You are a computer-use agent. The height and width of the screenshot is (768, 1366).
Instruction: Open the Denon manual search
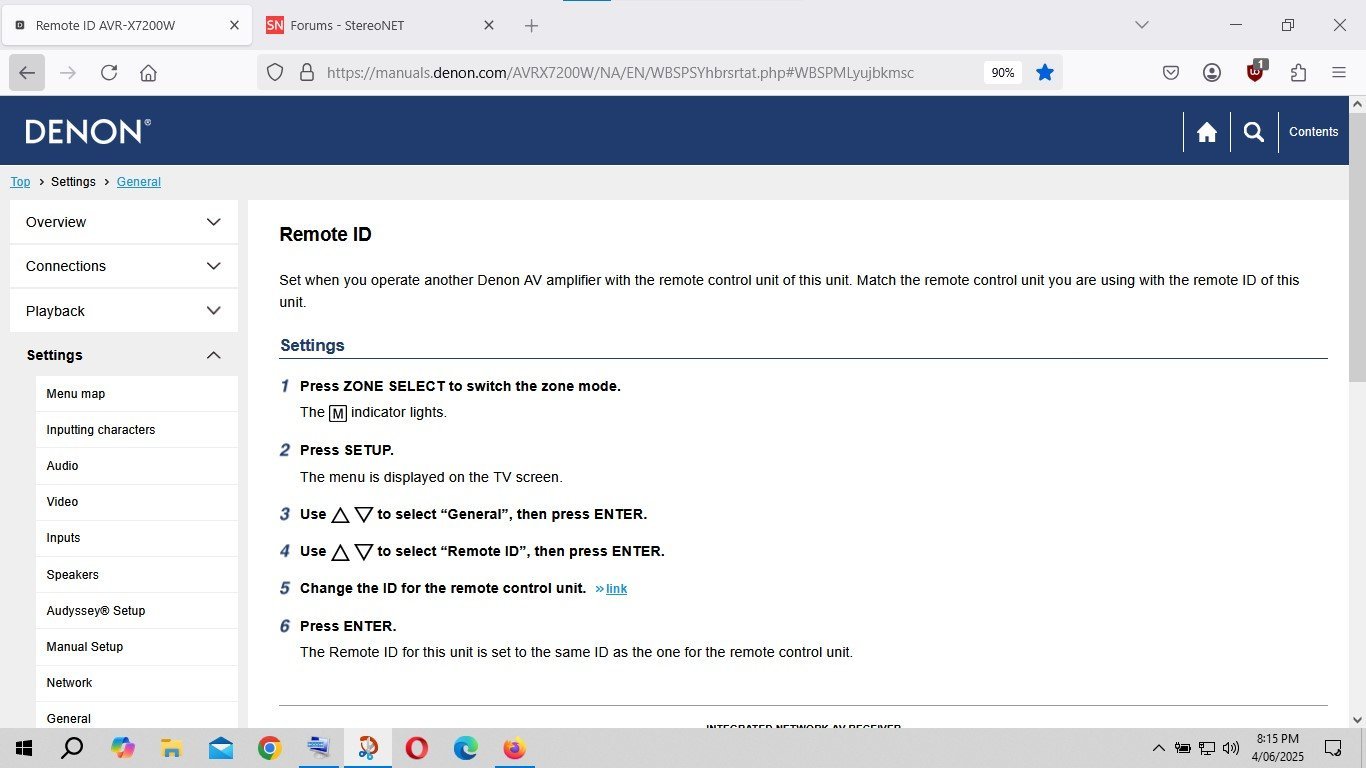[1254, 132]
